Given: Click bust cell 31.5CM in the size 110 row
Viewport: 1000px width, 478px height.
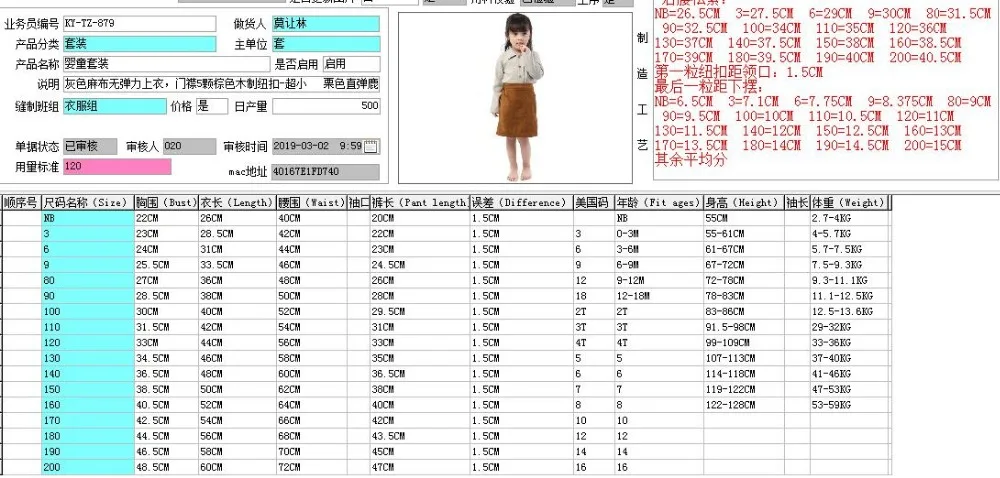Looking at the screenshot, I should [x=166, y=327].
